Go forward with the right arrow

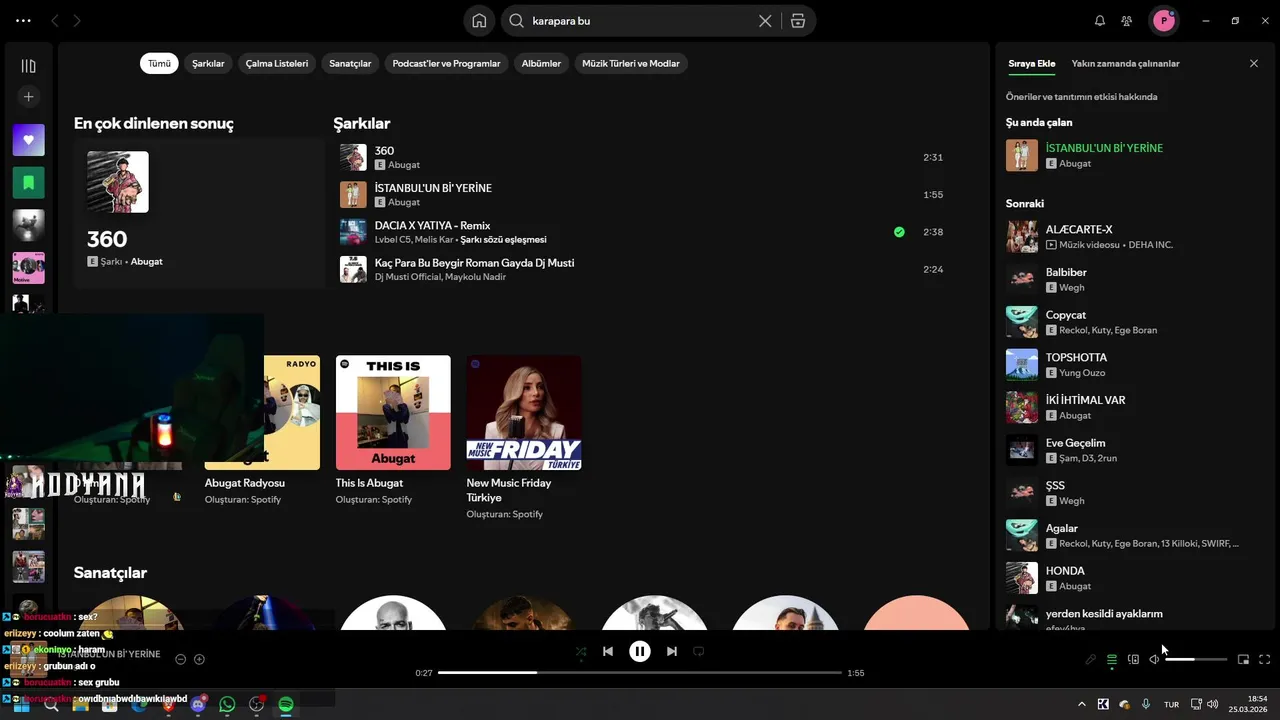(x=77, y=20)
